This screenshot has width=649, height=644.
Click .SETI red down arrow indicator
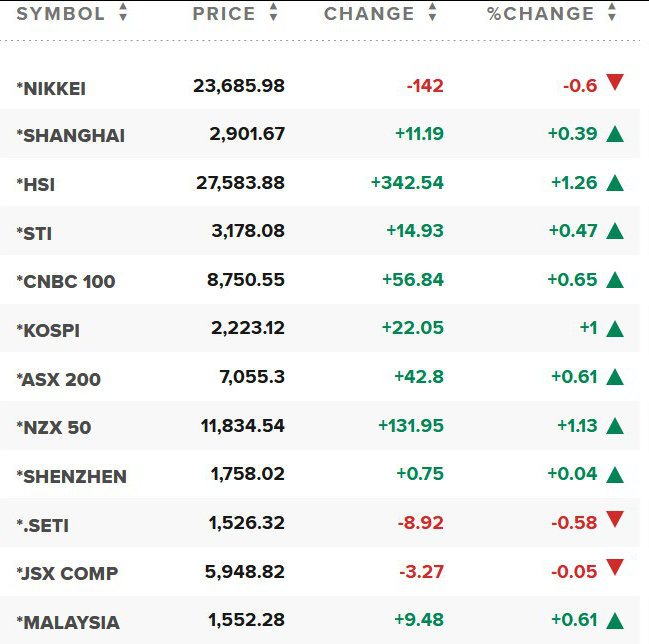615,519
